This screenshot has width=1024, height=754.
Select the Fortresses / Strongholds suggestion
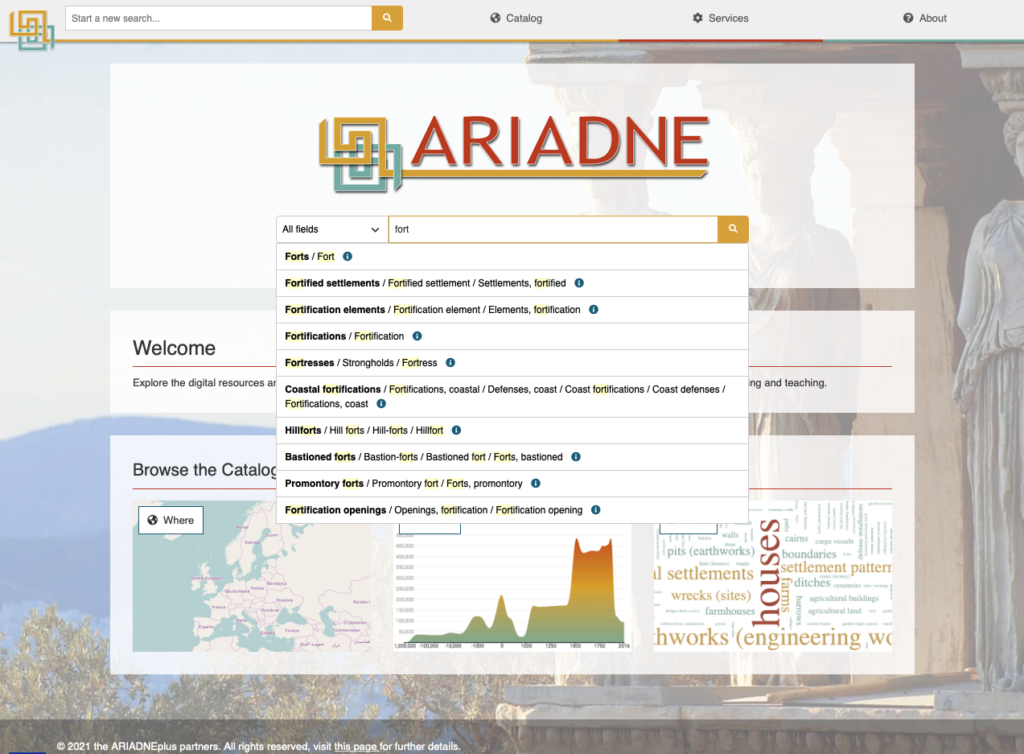[512, 363]
